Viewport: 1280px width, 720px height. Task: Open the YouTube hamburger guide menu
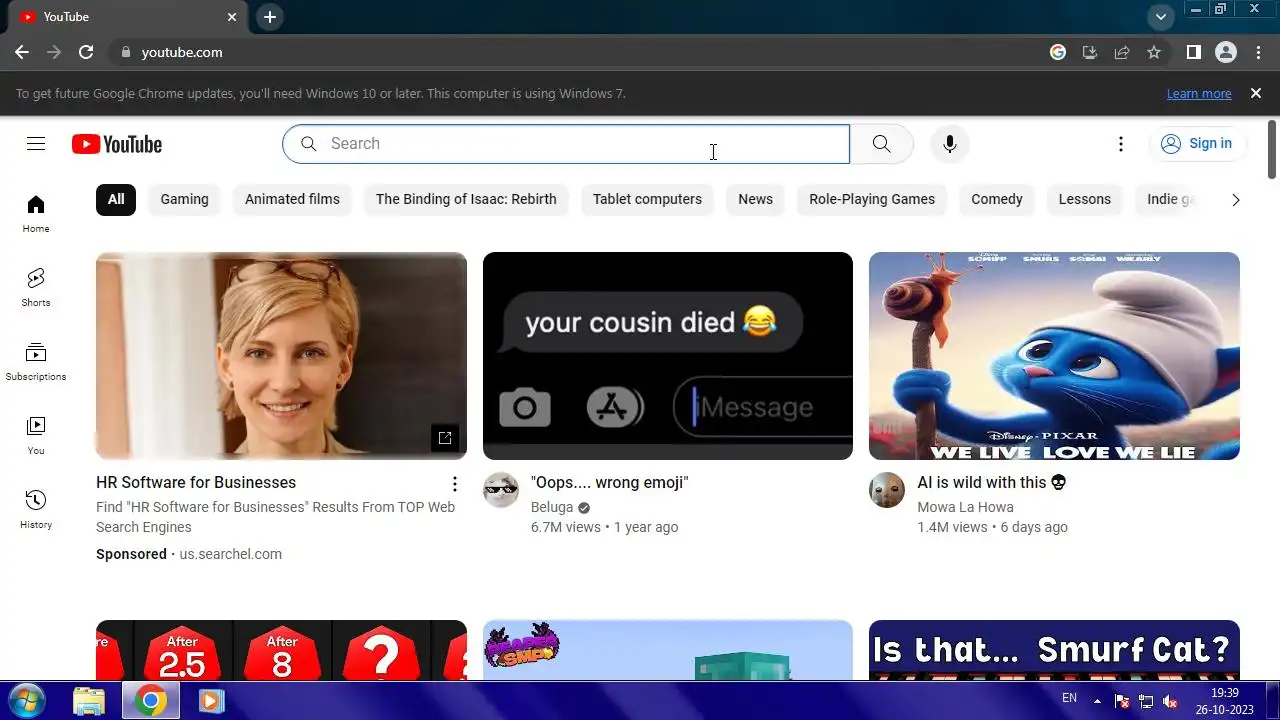click(36, 144)
